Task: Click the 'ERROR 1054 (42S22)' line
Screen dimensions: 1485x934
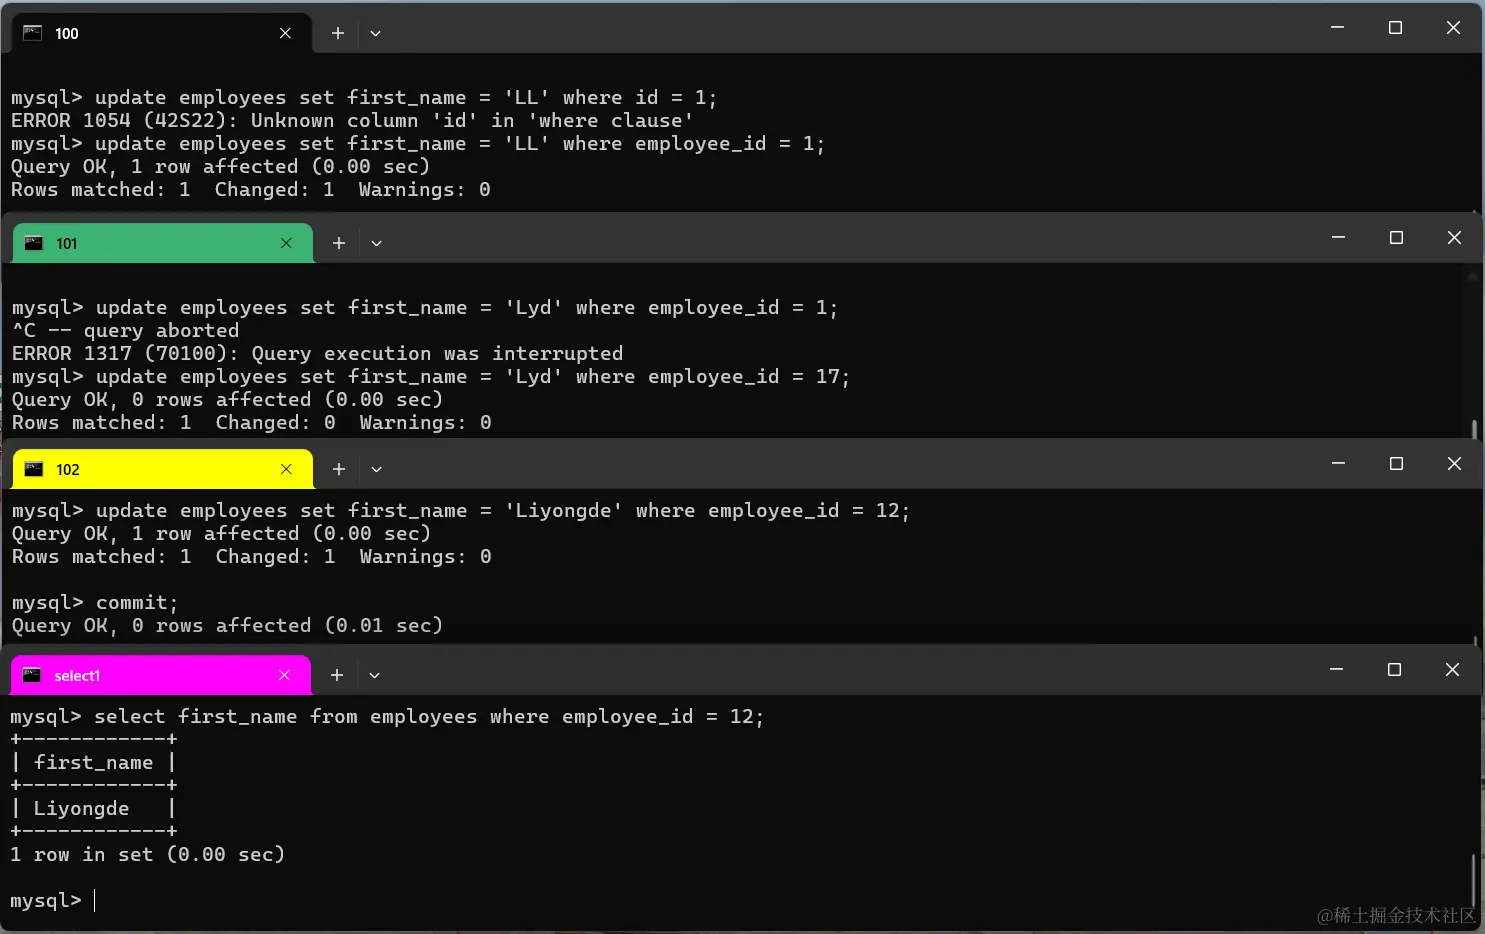Action: [x=352, y=120]
